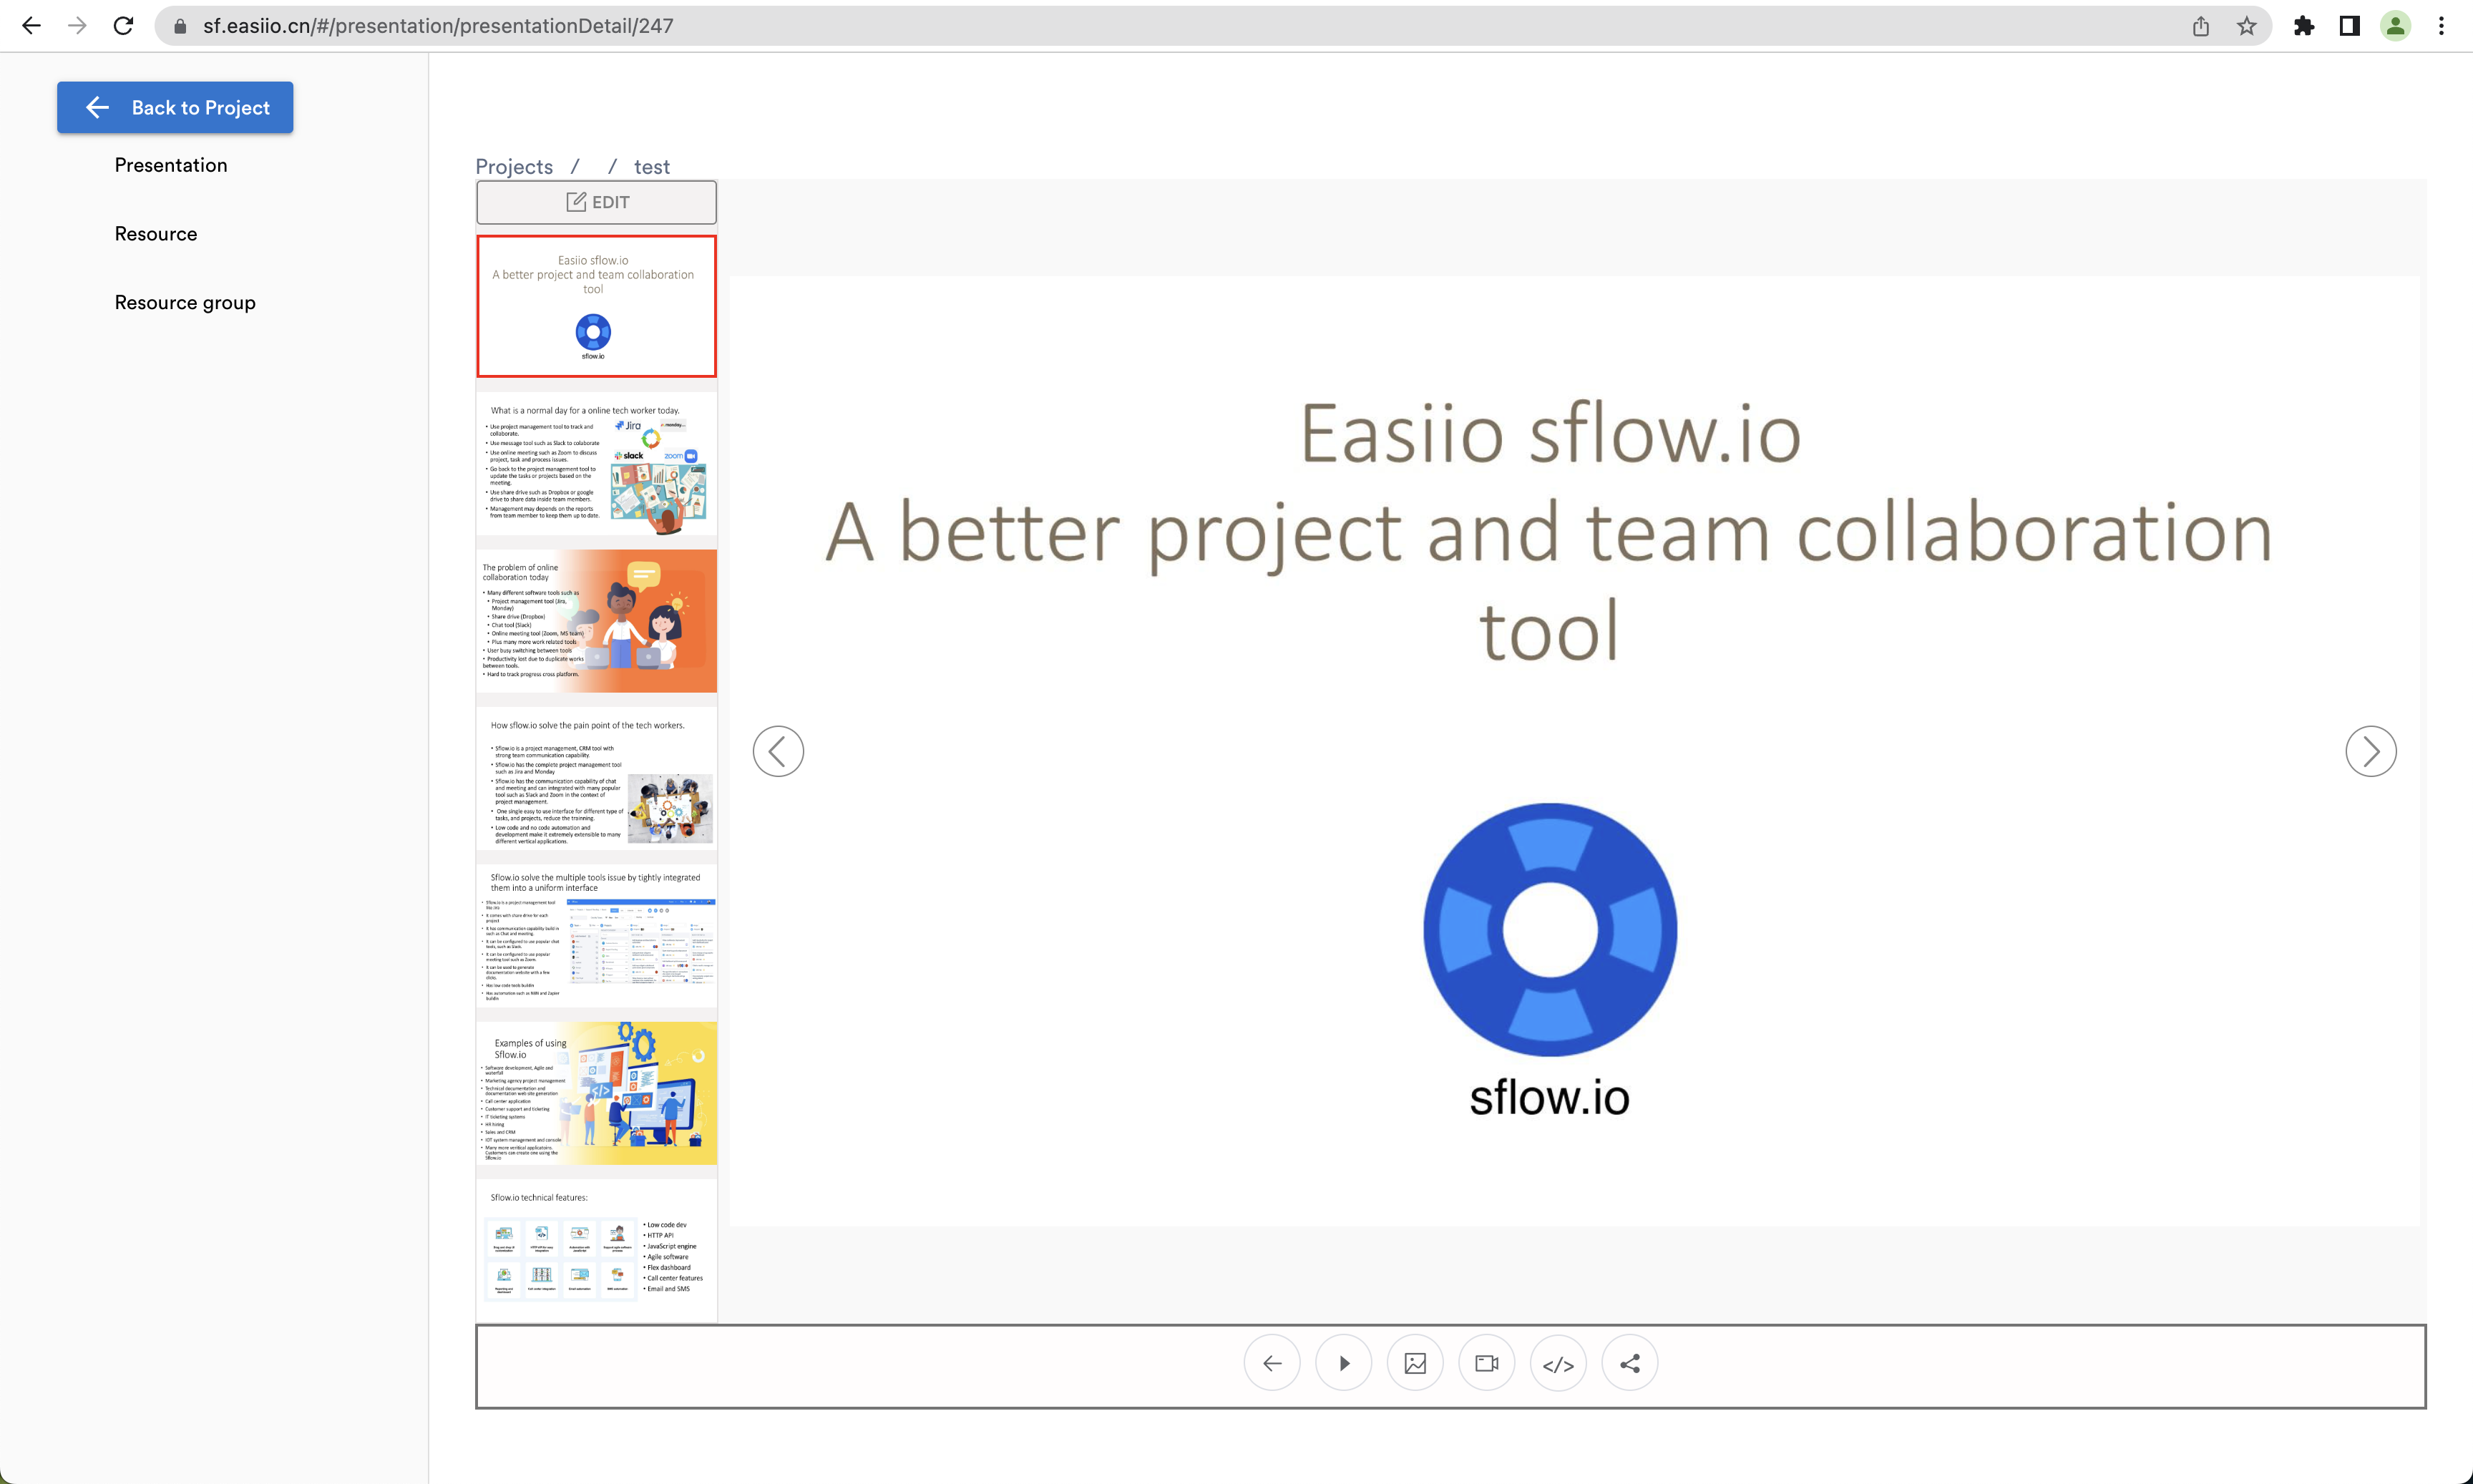Open the embed code icon
This screenshot has height=1484, width=2473.
click(1558, 1363)
